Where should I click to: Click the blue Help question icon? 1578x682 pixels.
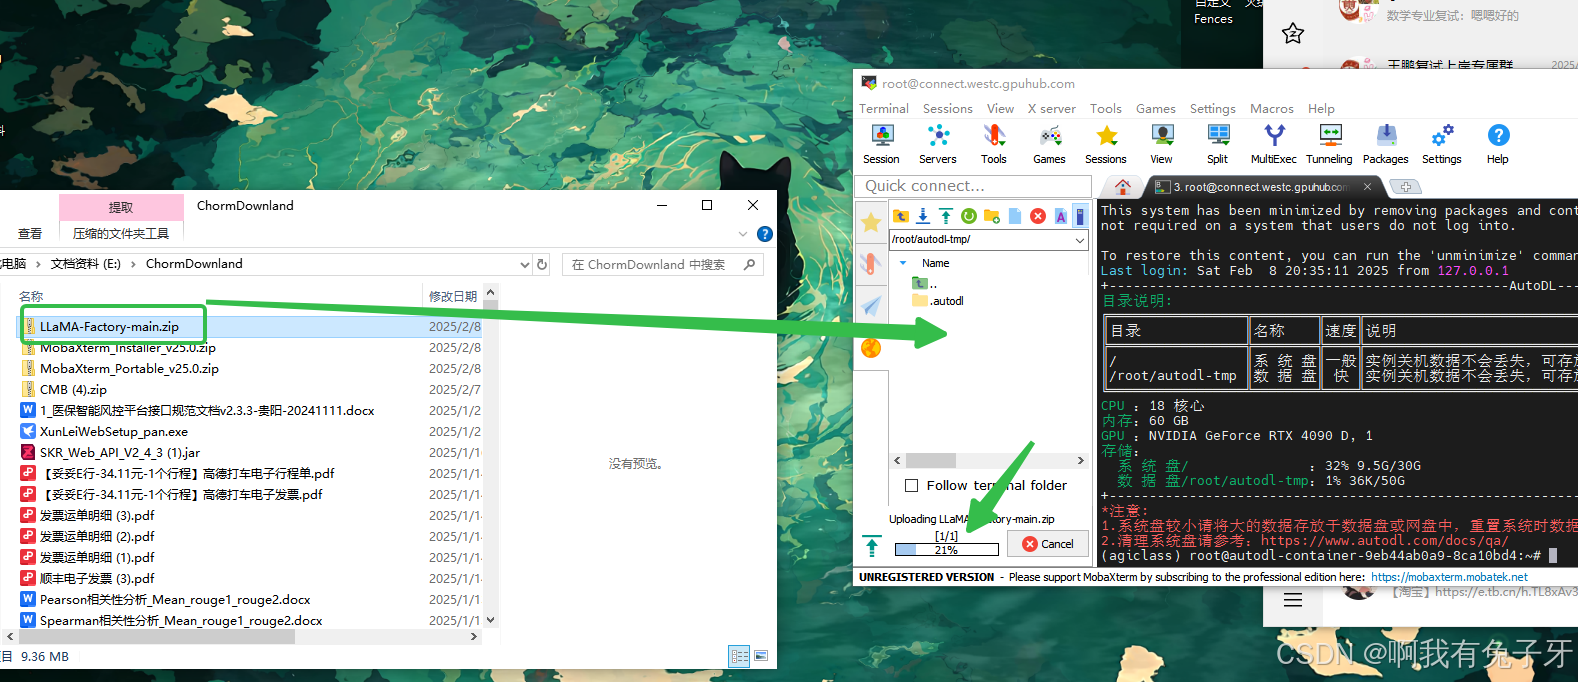point(1498,144)
